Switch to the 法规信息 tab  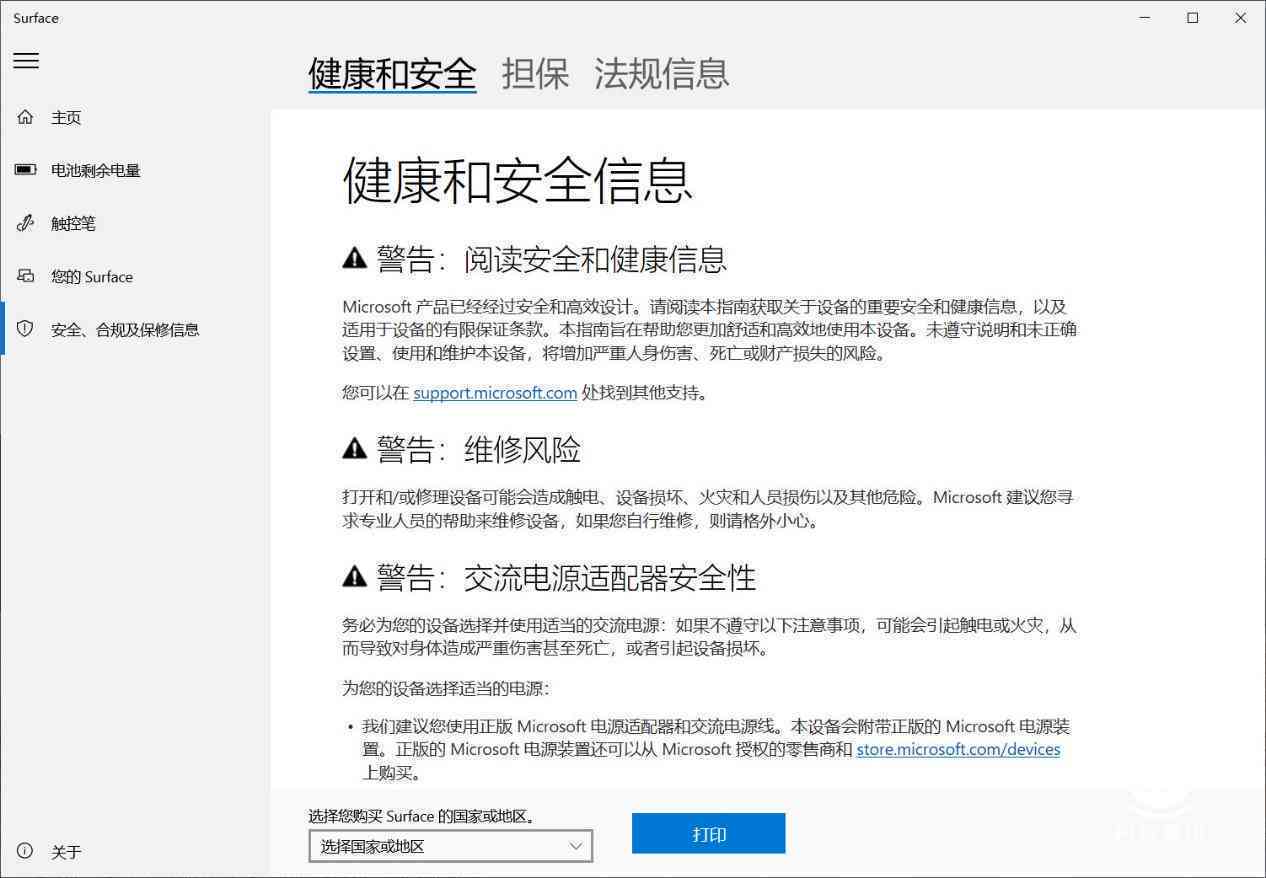pos(662,73)
